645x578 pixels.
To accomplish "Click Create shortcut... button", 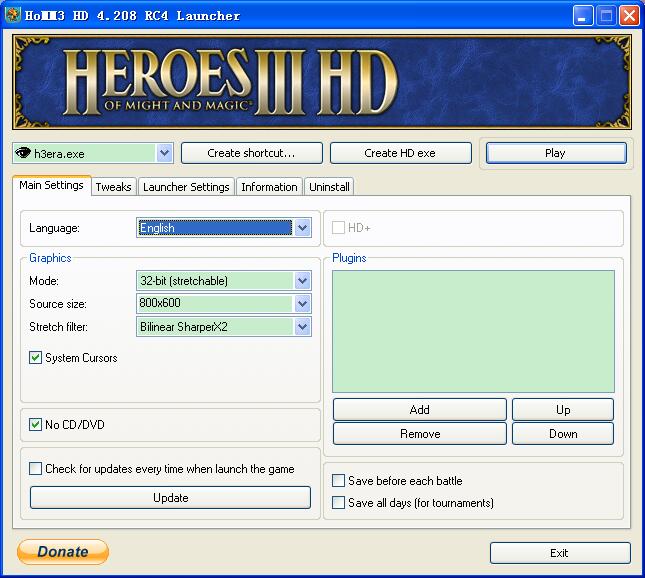I will click(251, 153).
